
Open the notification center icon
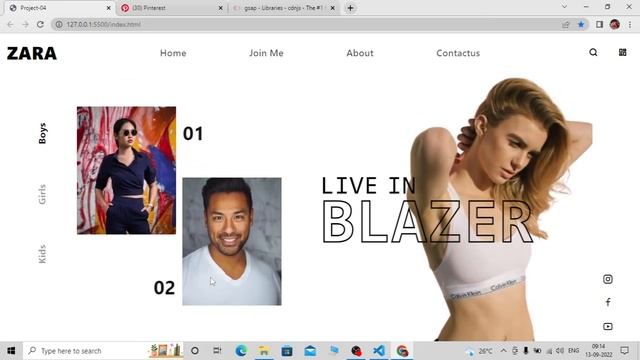coord(624,351)
